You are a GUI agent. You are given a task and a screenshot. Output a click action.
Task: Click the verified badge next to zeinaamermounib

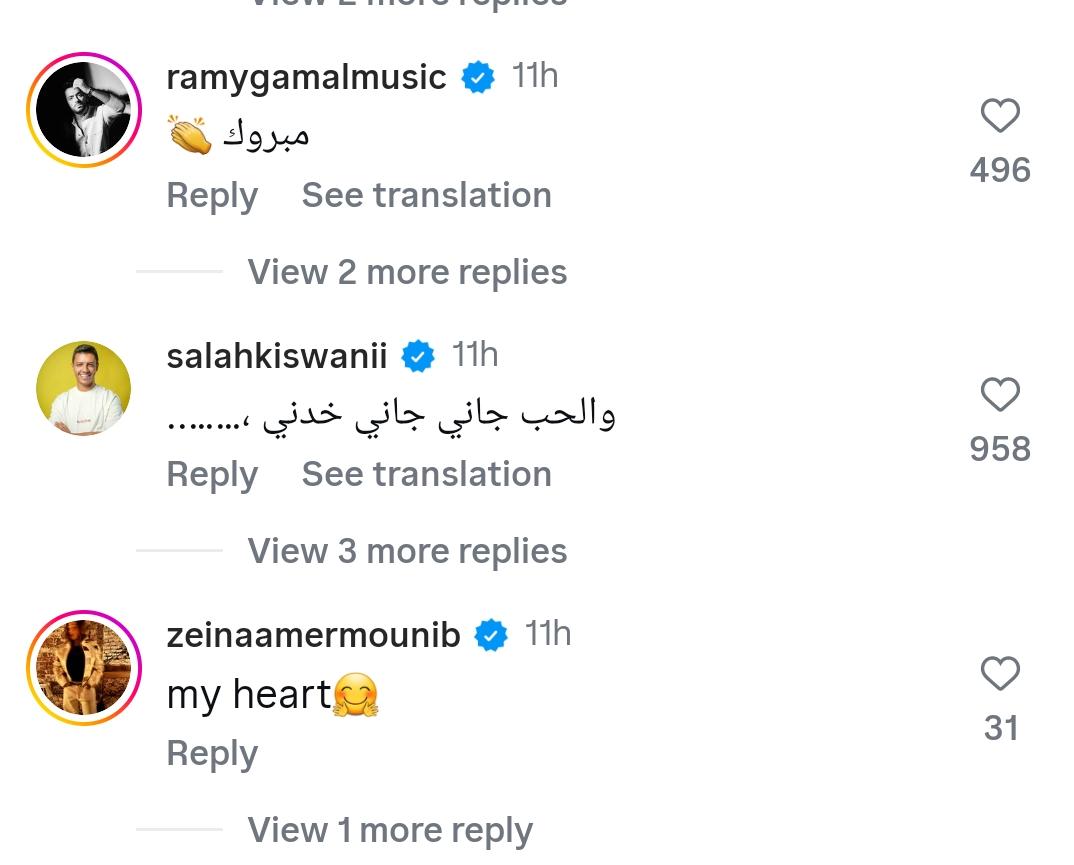[491, 633]
